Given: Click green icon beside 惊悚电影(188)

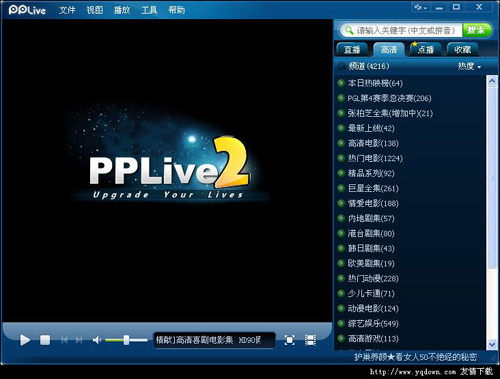Looking at the screenshot, I should 341,203.
